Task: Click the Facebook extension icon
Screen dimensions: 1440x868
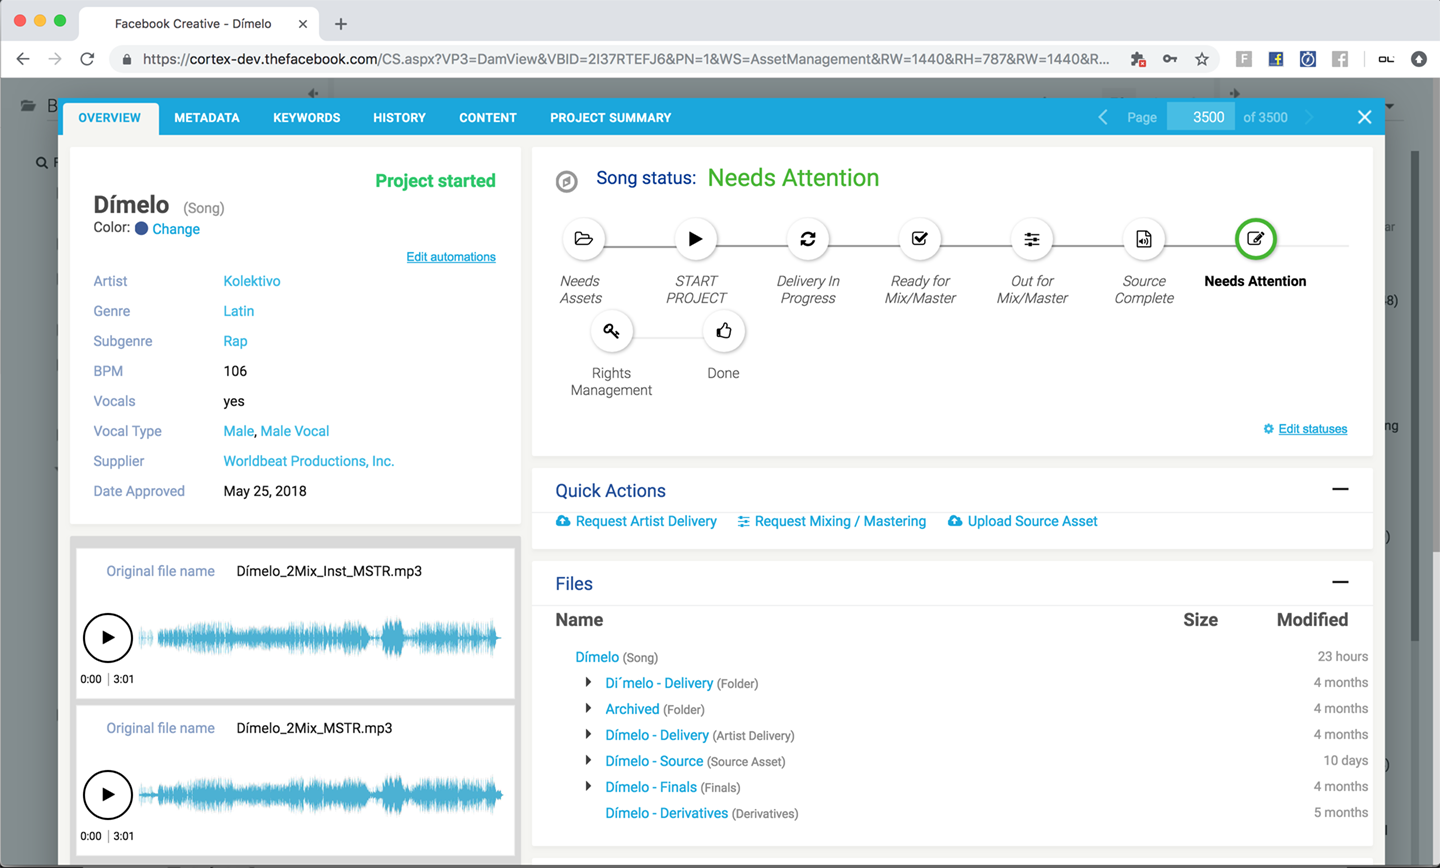Action: click(x=1276, y=59)
